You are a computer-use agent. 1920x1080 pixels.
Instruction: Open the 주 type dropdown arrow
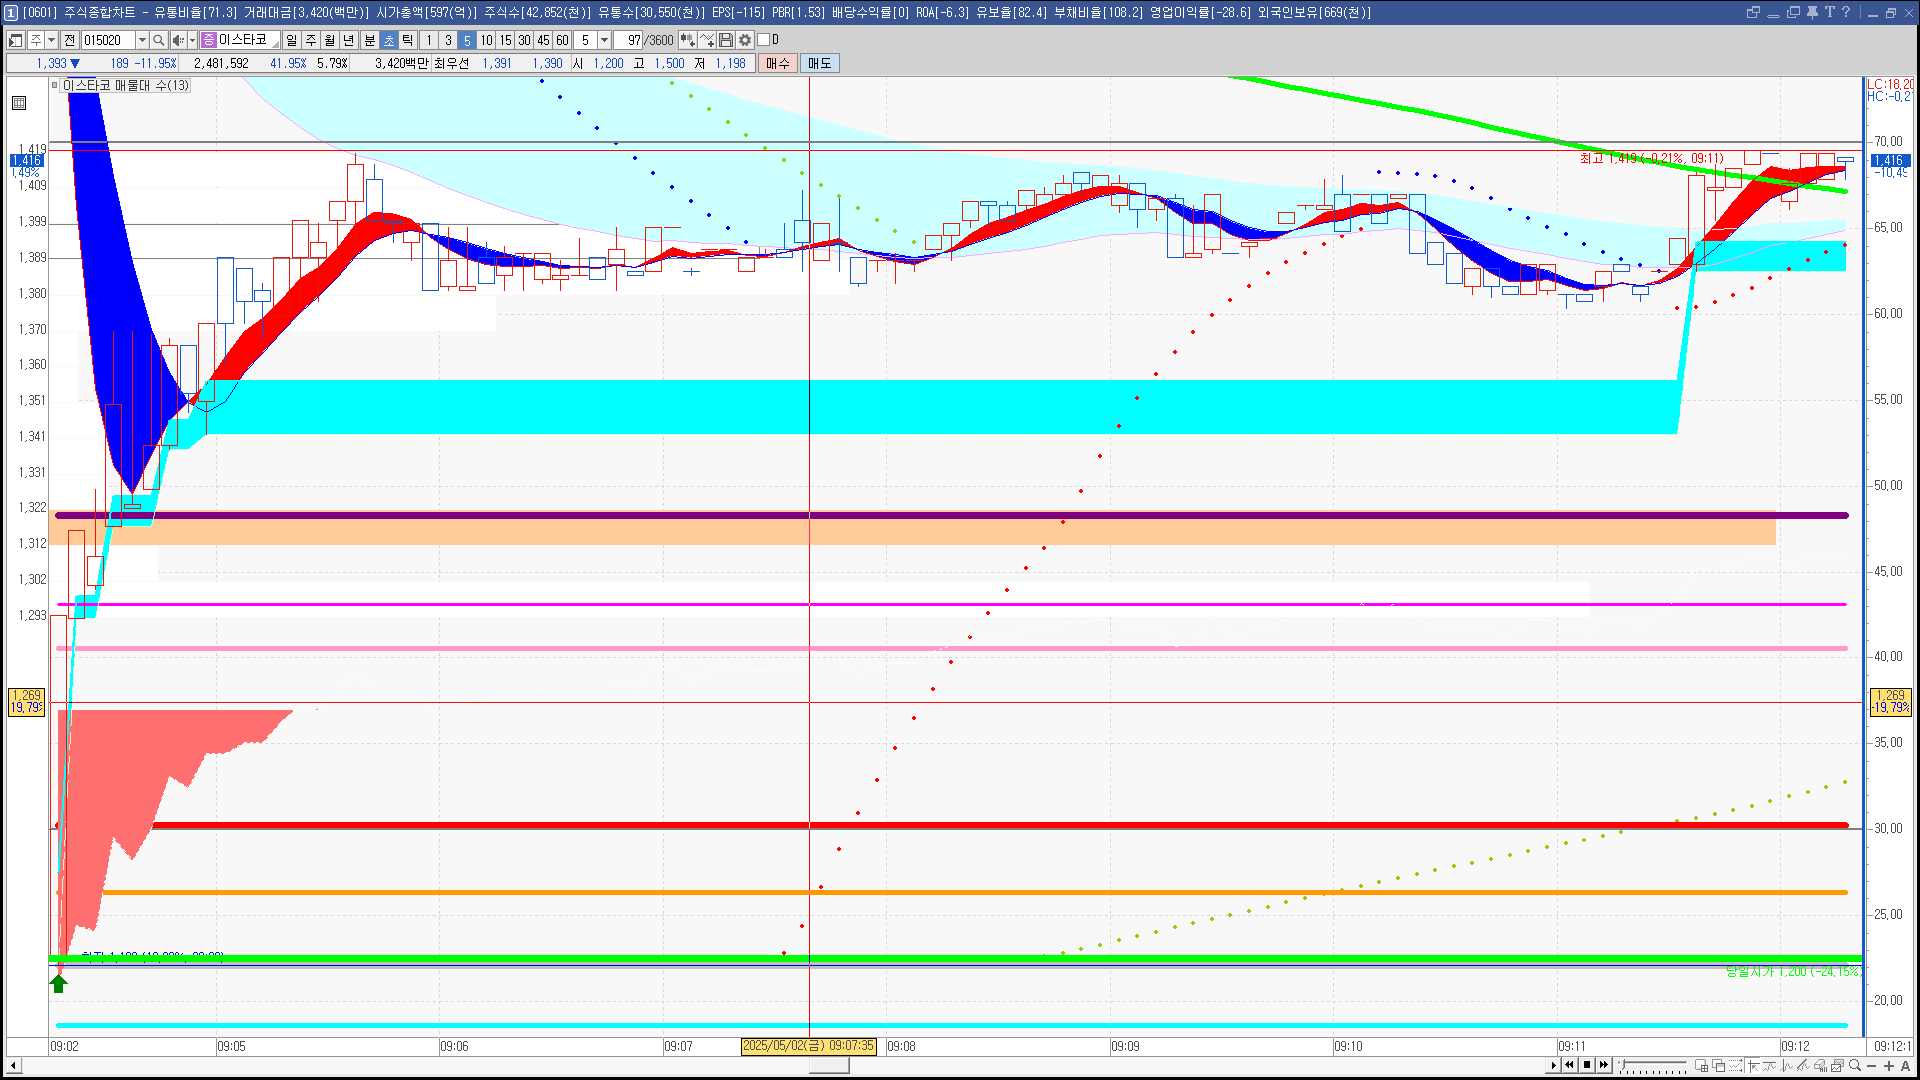(51, 40)
